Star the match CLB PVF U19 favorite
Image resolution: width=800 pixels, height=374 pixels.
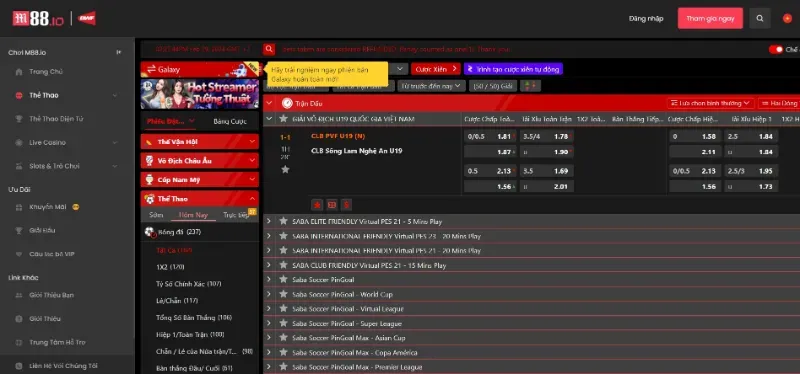tap(285, 169)
